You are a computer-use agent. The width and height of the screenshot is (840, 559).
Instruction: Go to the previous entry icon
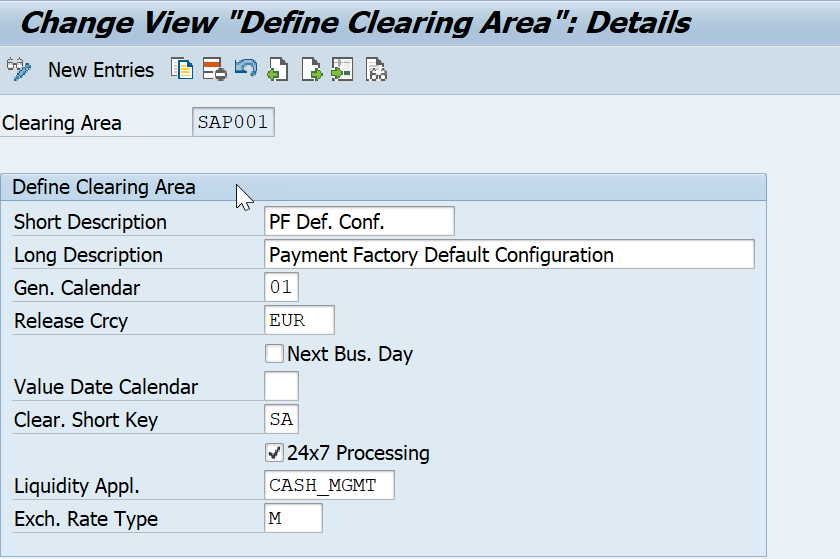pos(278,70)
